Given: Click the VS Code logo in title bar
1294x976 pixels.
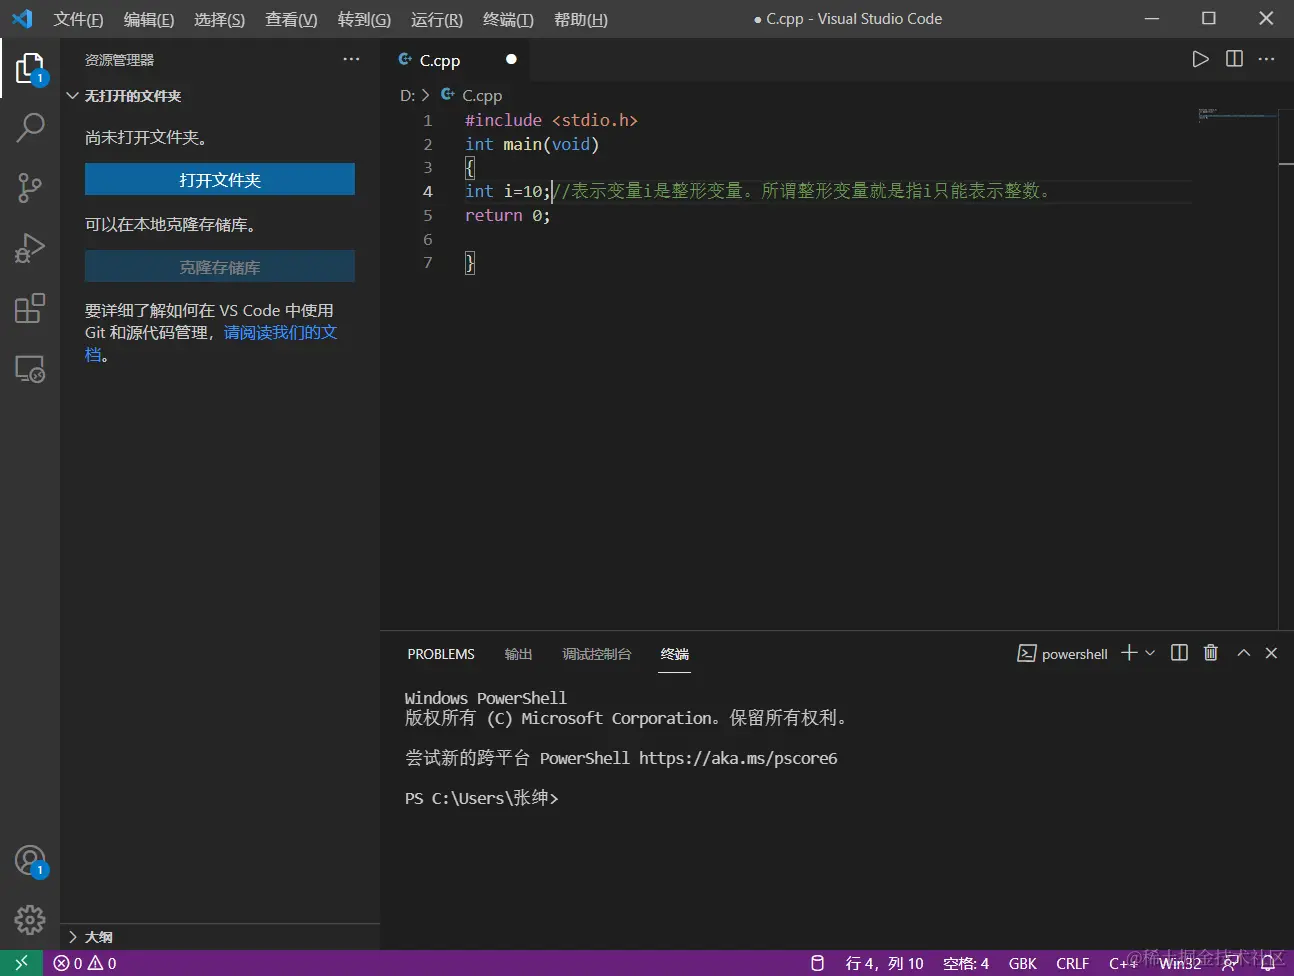Looking at the screenshot, I should [22, 18].
